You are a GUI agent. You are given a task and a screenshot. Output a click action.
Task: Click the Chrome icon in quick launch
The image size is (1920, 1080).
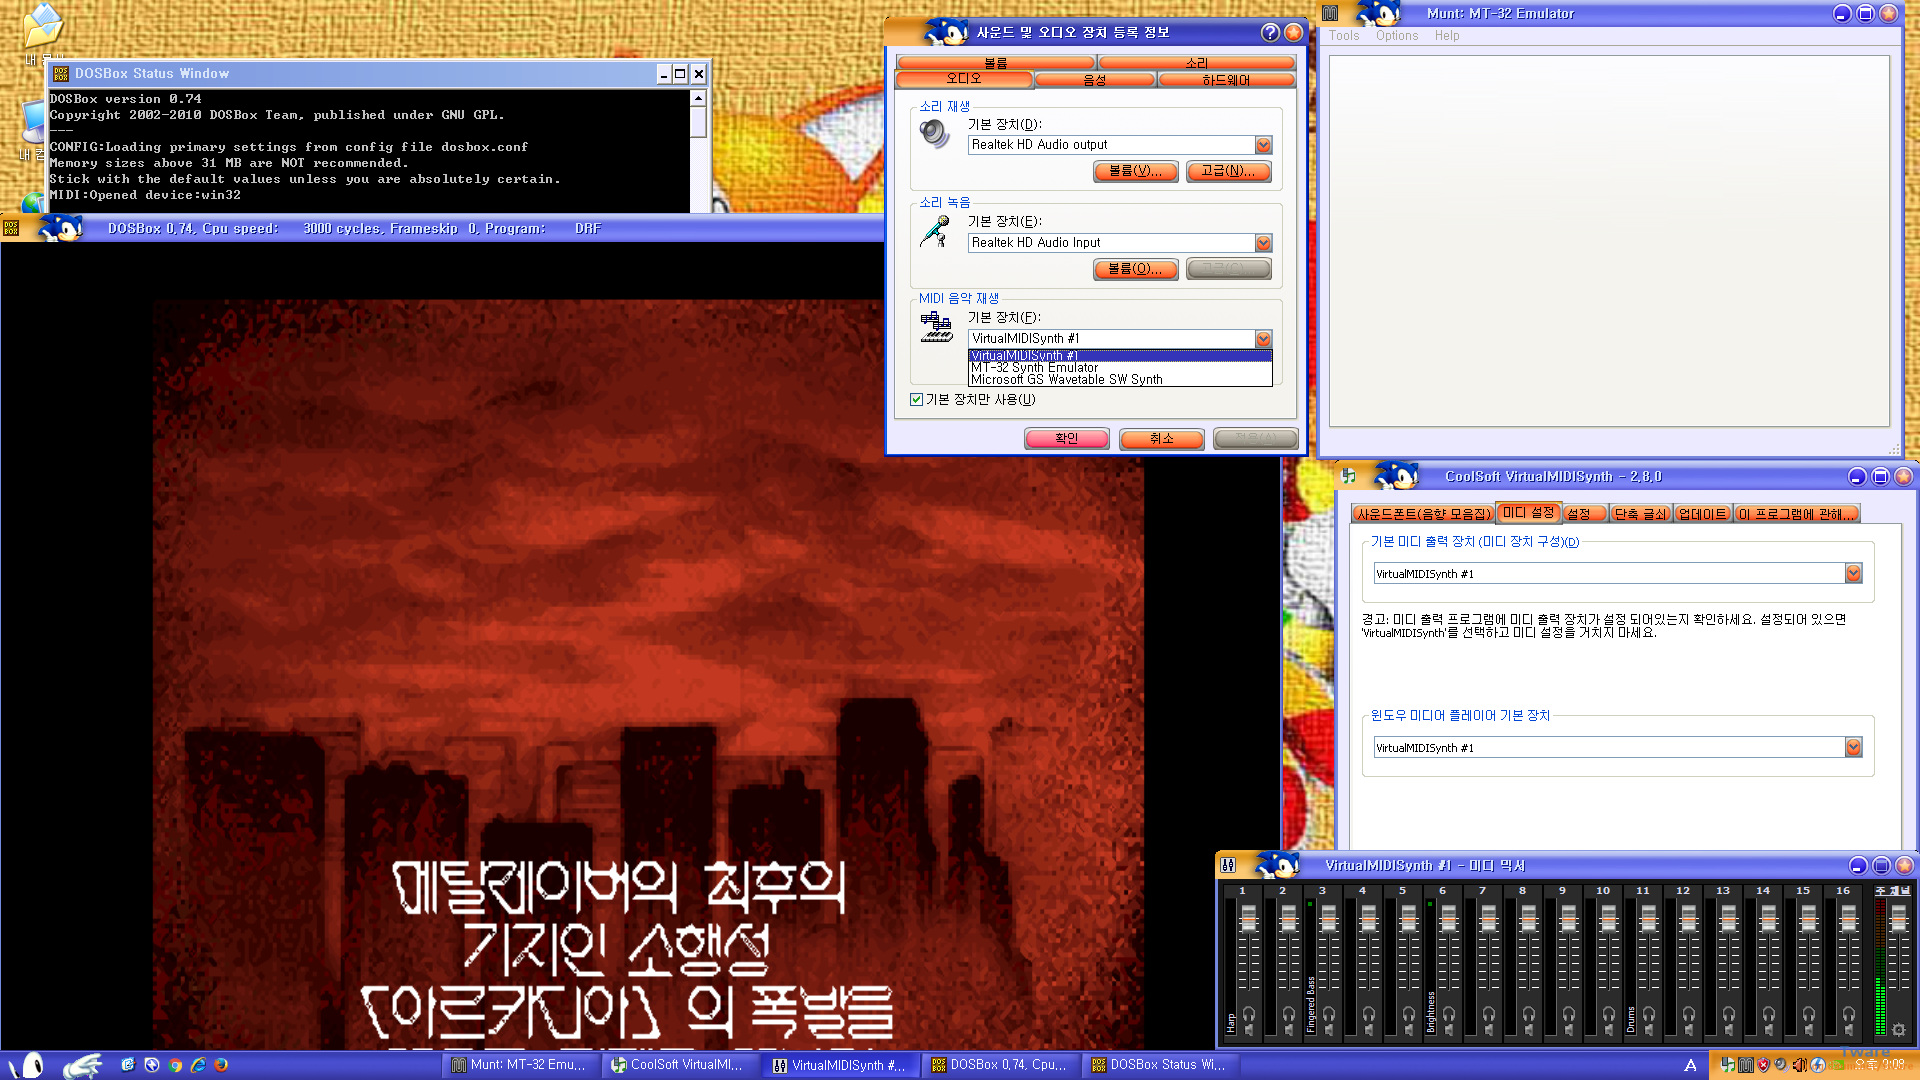pos(176,1065)
